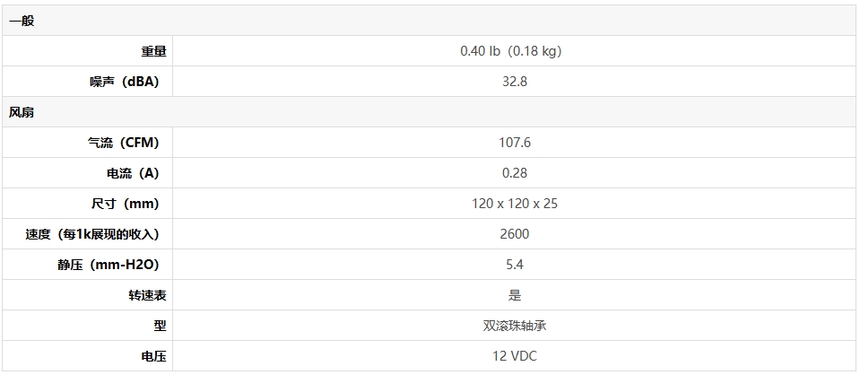Click the 风扇 section header
The width and height of the screenshot is (860, 375).
point(21,112)
